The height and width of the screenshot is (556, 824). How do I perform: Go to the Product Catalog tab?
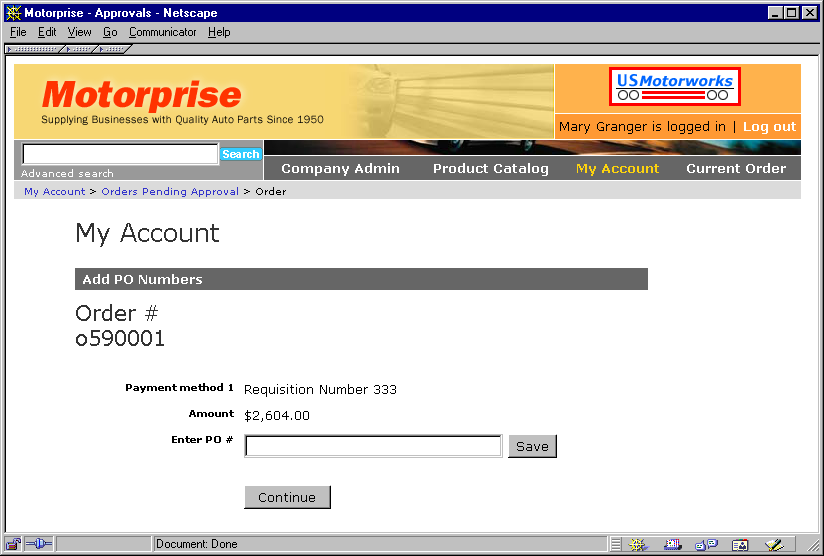[491, 169]
